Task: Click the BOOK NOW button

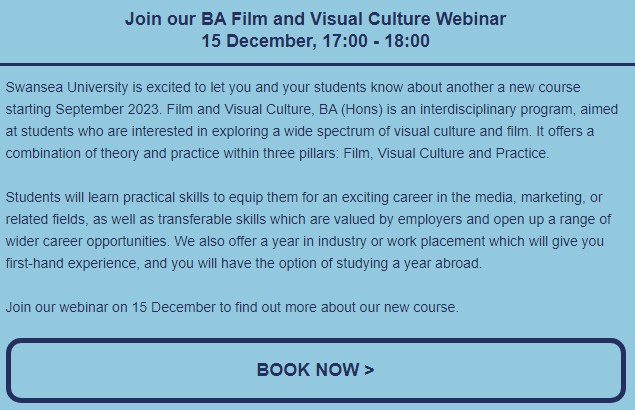Action: click(316, 370)
